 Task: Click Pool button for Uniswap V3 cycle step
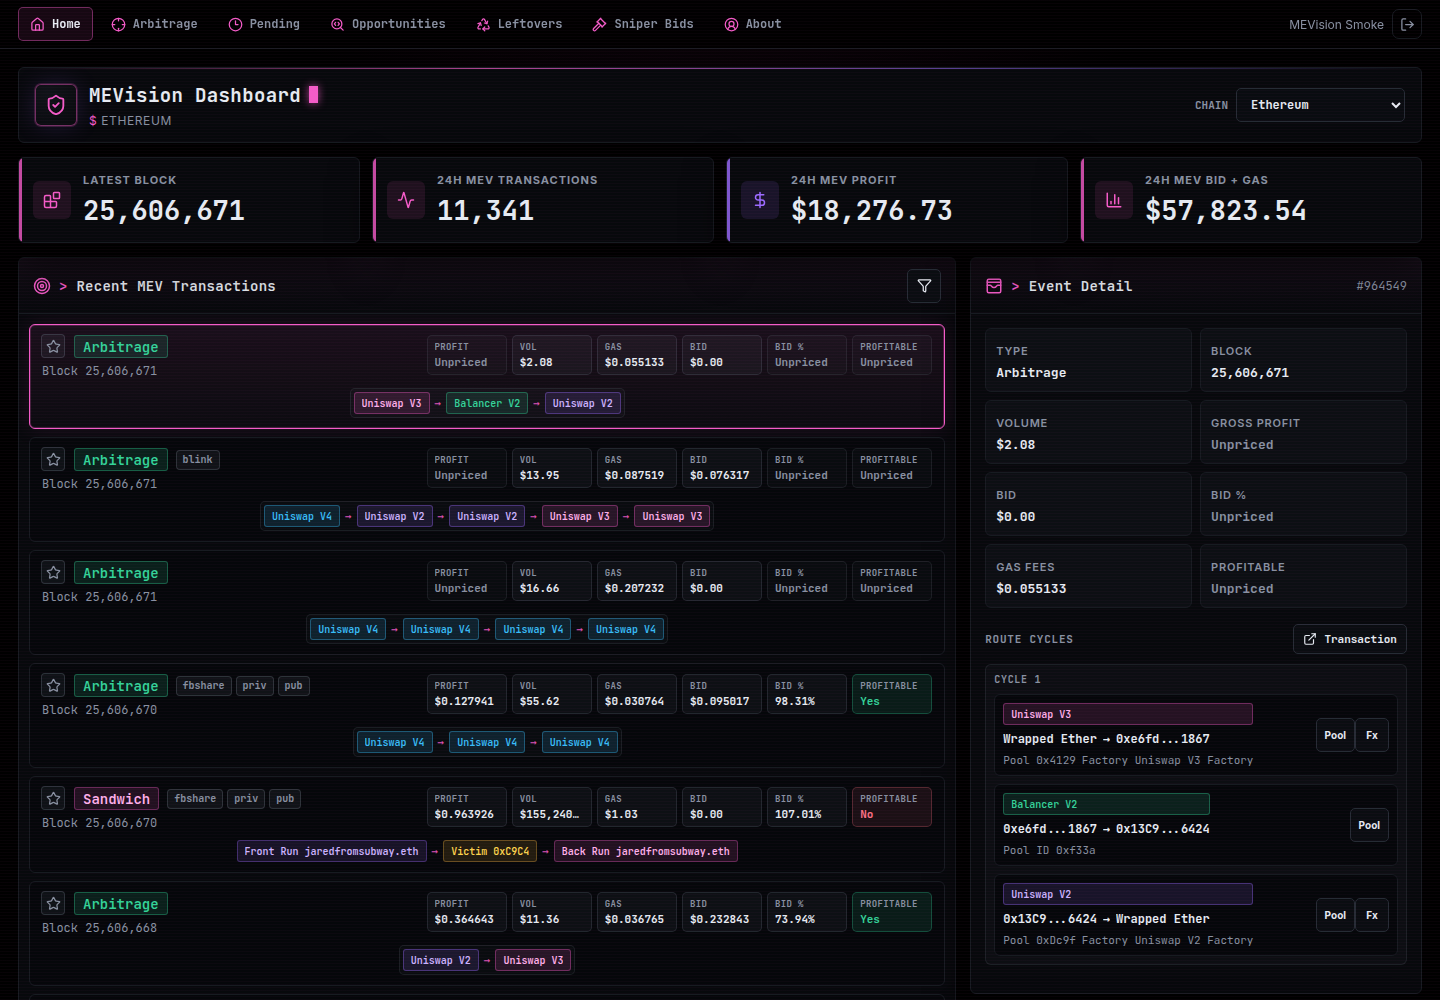coord(1335,735)
